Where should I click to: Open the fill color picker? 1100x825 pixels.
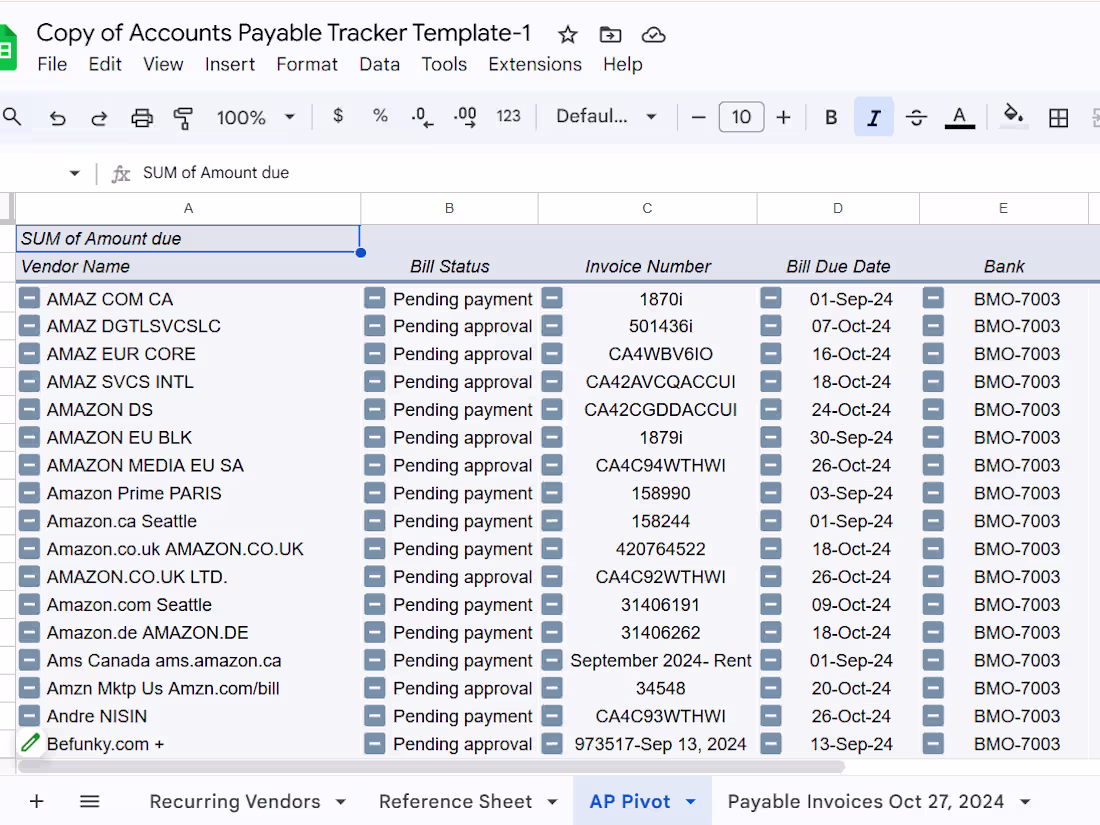1012,116
